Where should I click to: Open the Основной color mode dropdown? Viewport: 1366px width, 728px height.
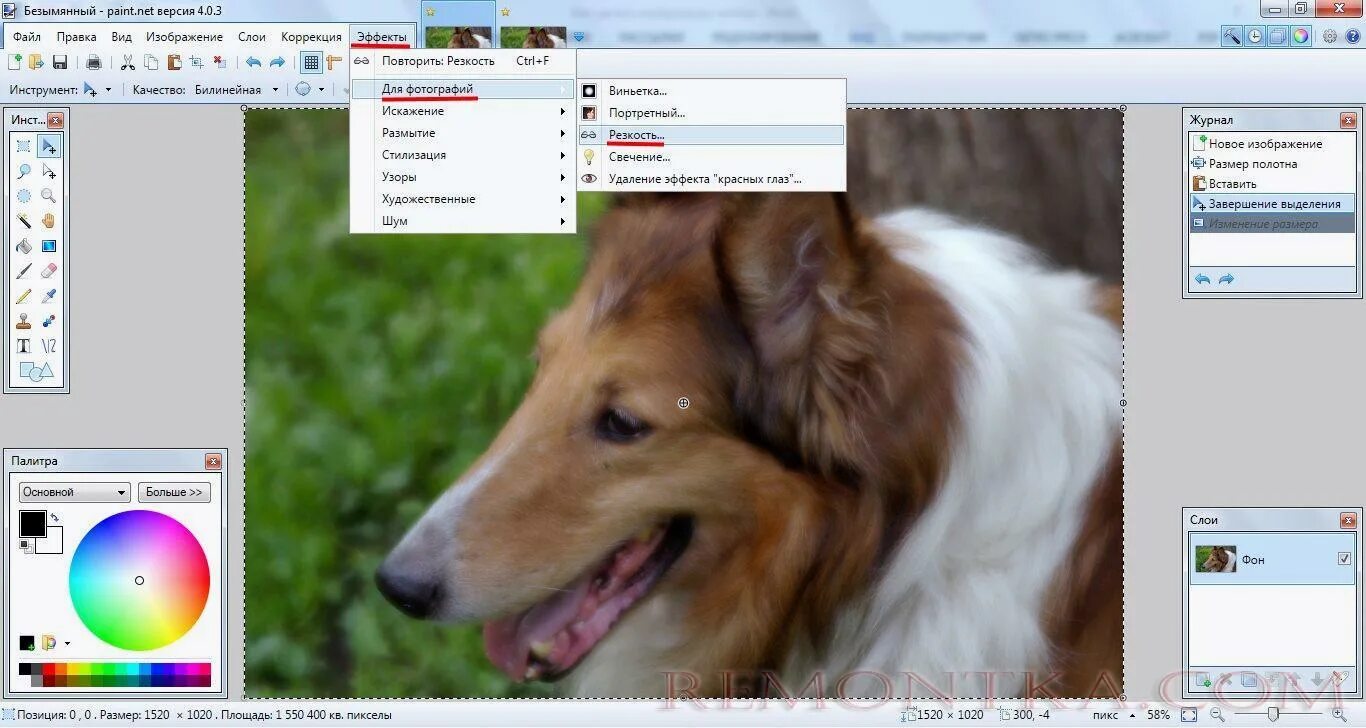tap(75, 492)
